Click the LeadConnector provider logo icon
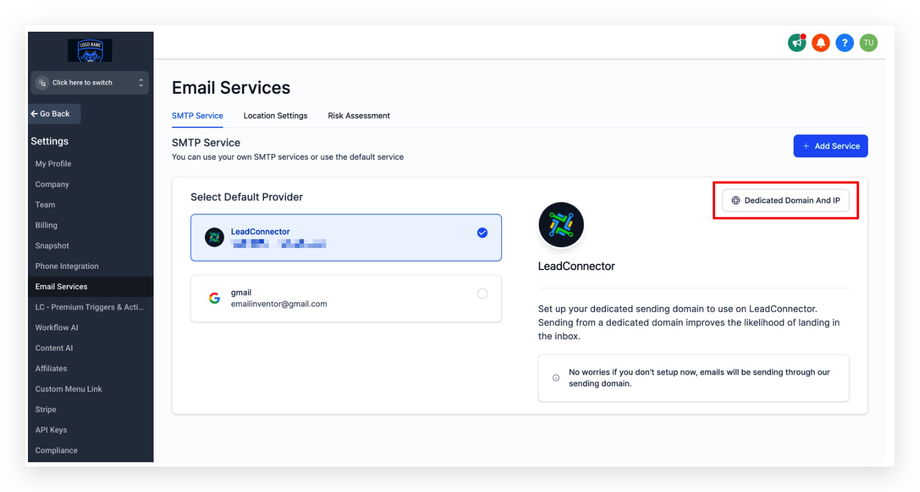 pyautogui.click(x=214, y=237)
